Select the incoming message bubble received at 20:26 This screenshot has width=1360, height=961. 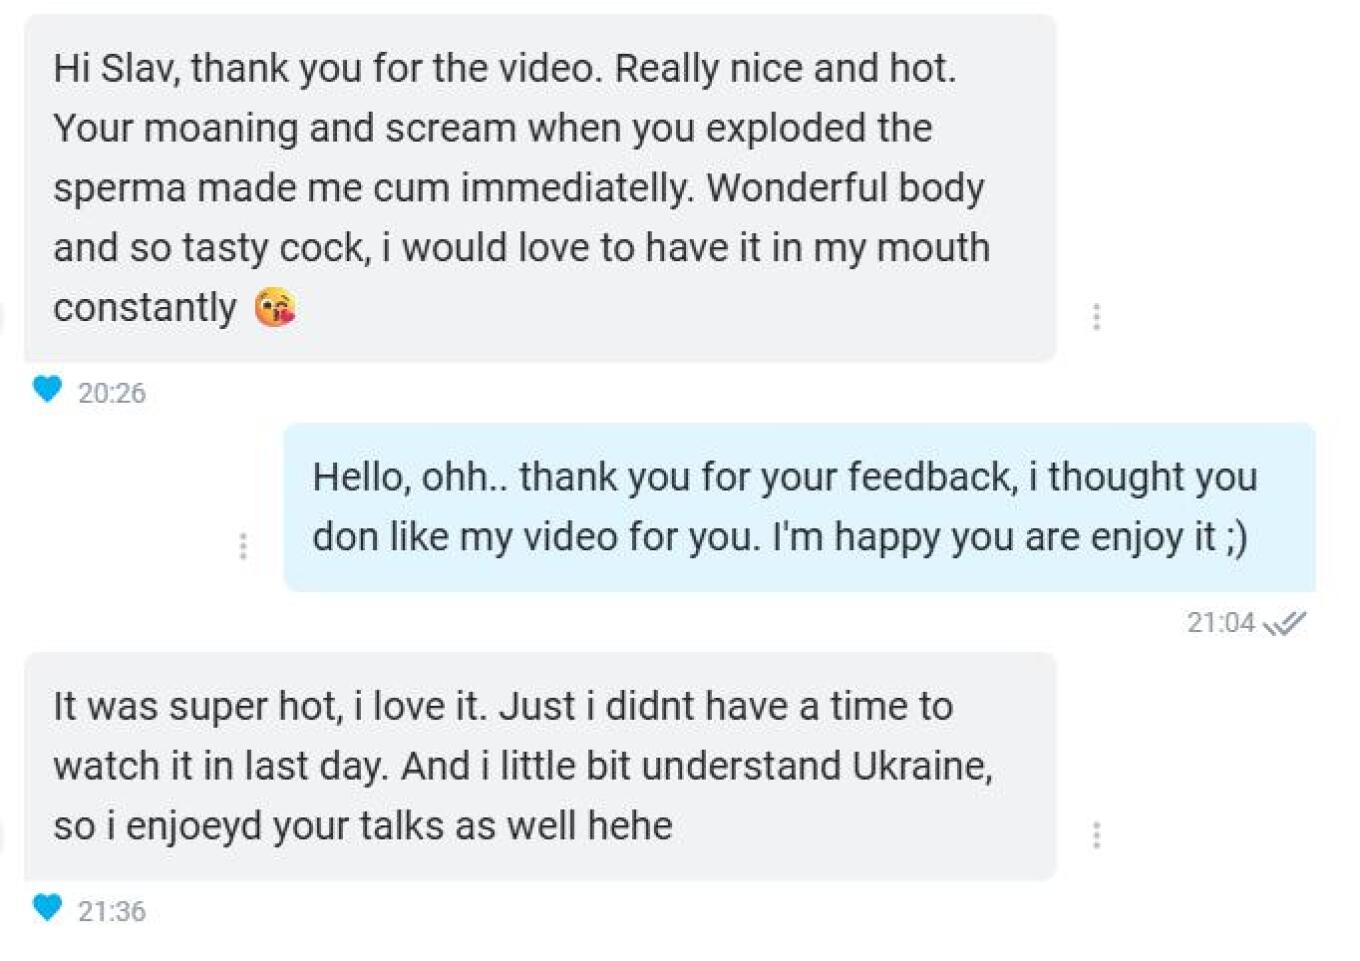click(540, 188)
